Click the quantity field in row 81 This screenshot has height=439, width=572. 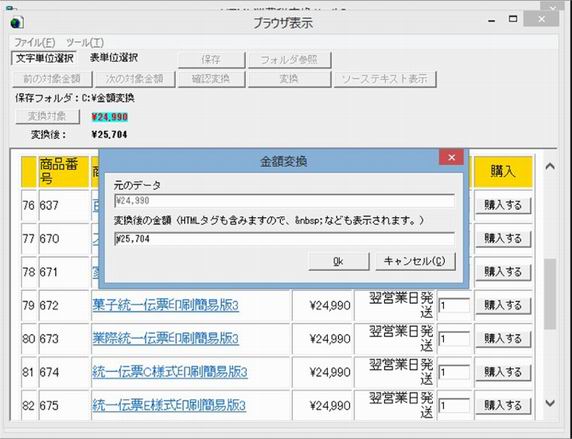click(x=454, y=373)
